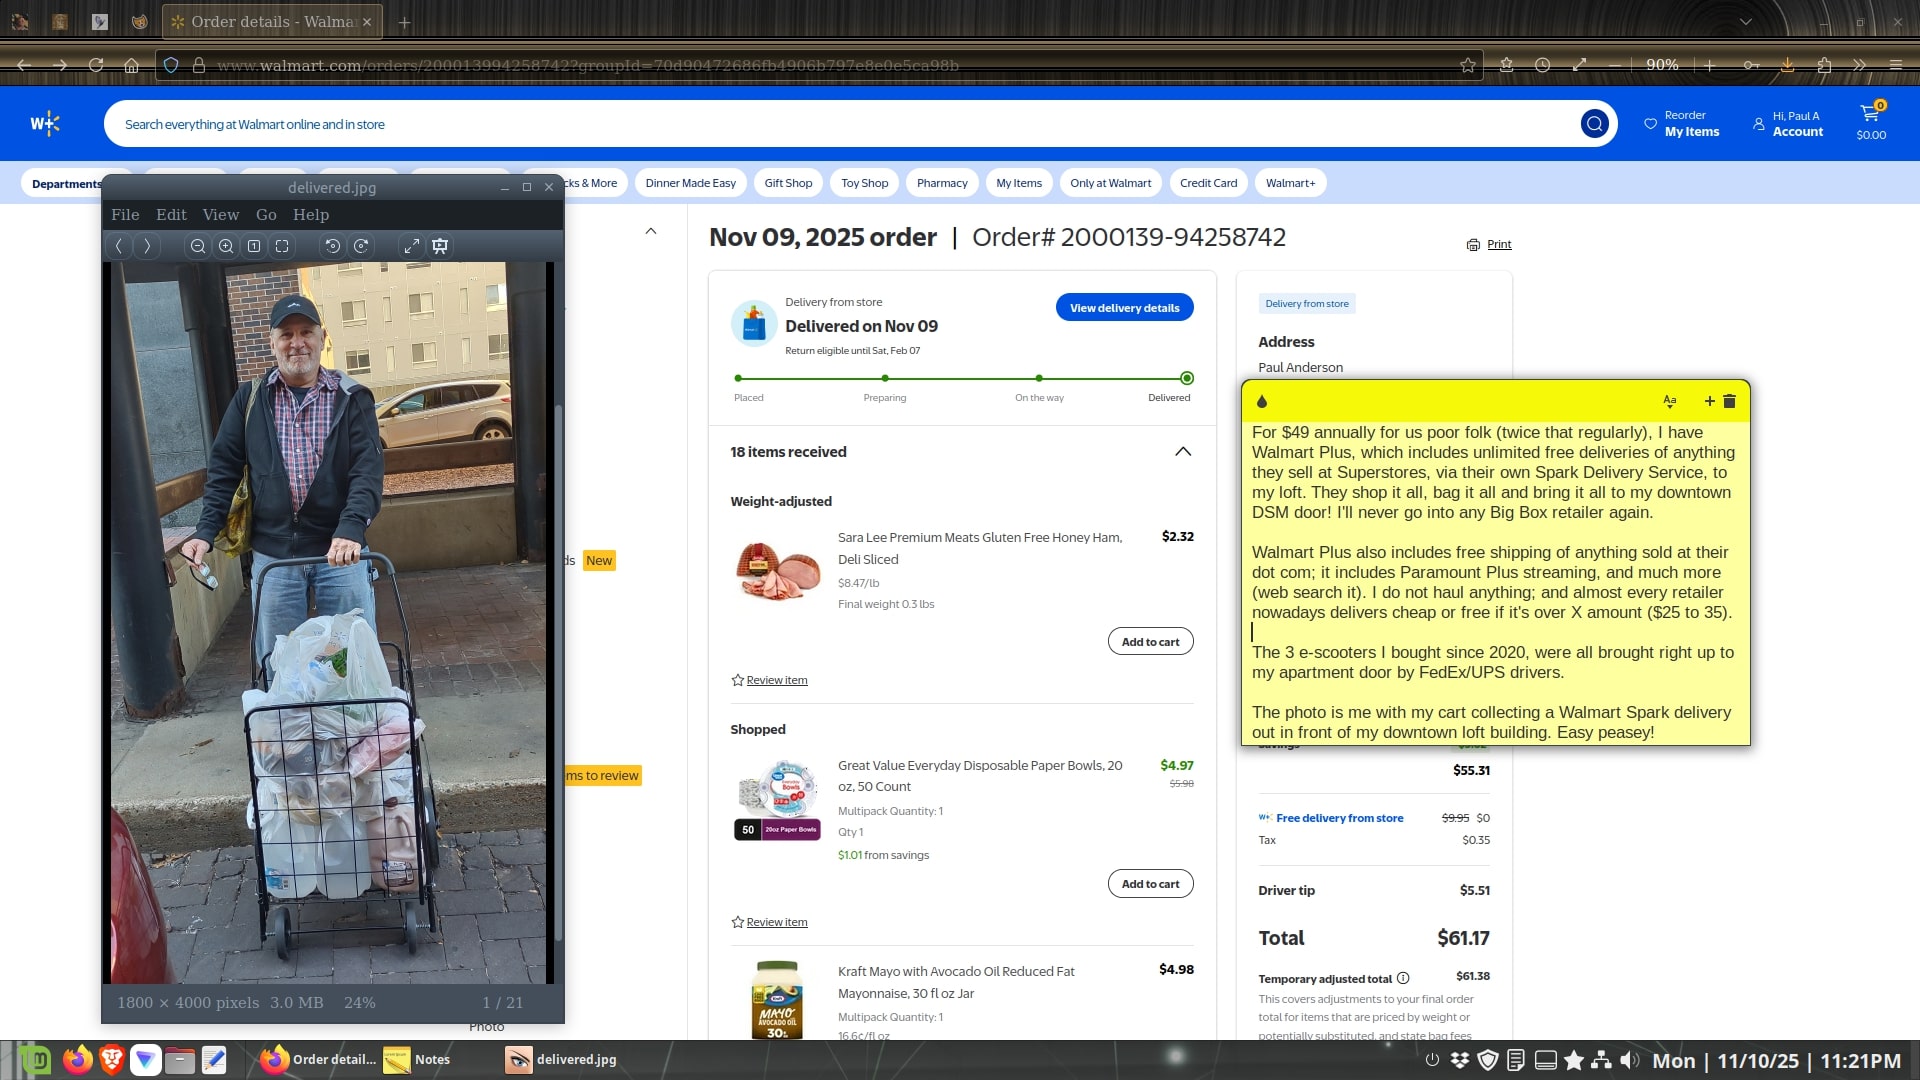Collapse the left panel chevron
1920x1080 pixels.
click(651, 231)
